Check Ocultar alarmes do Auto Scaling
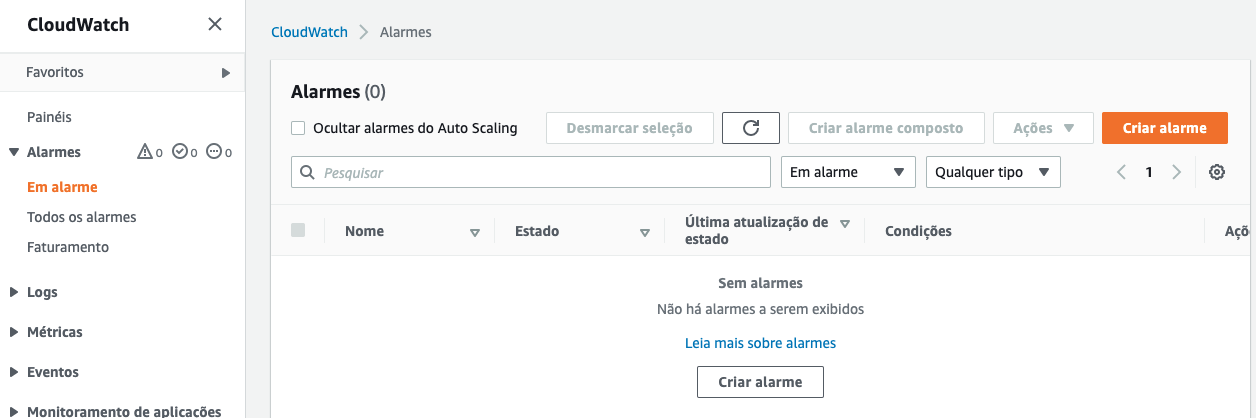Image resolution: width=1256 pixels, height=418 pixels. (x=298, y=128)
